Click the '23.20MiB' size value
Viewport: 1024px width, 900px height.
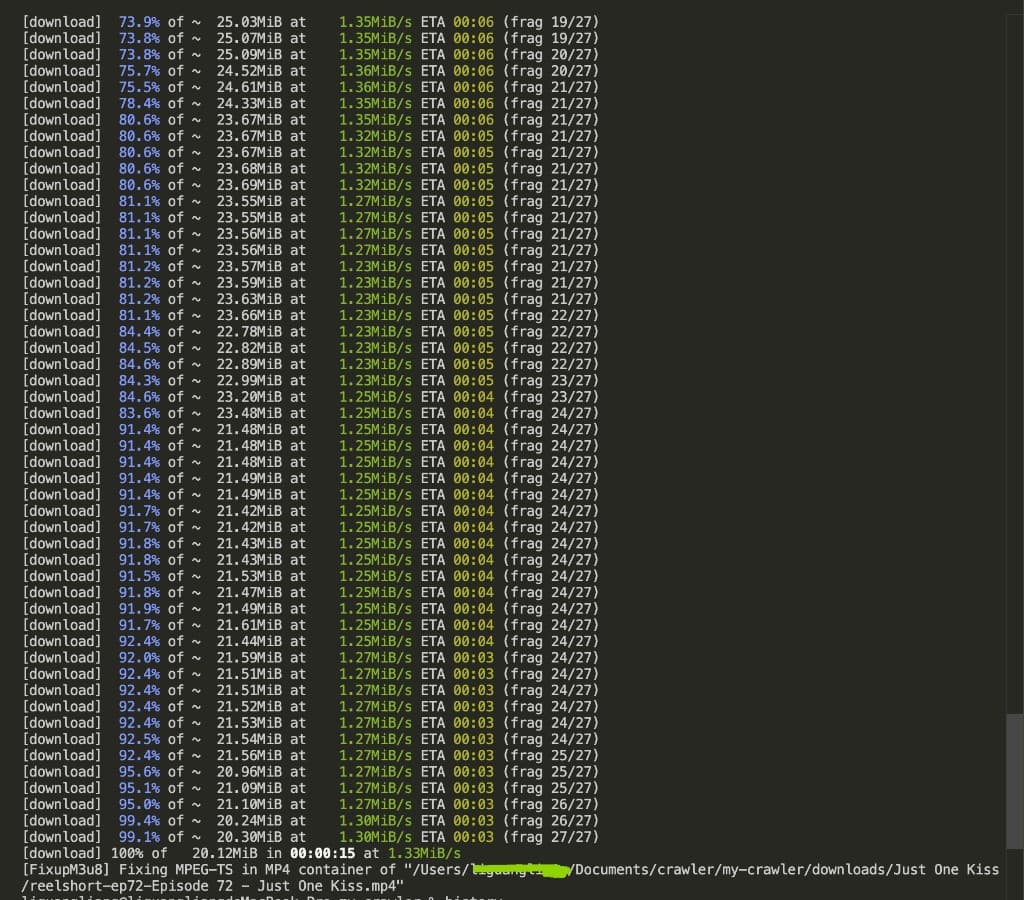click(249, 397)
